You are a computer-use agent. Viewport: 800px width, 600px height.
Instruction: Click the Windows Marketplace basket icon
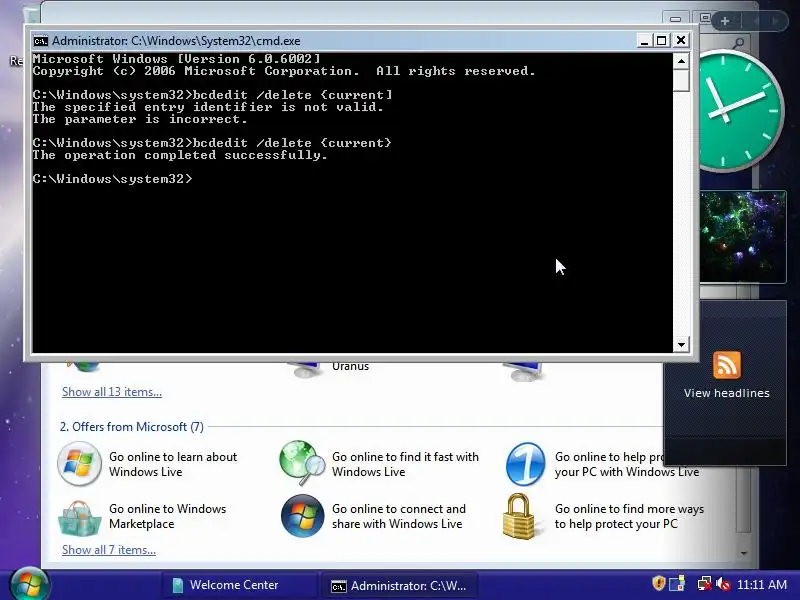[x=79, y=517]
